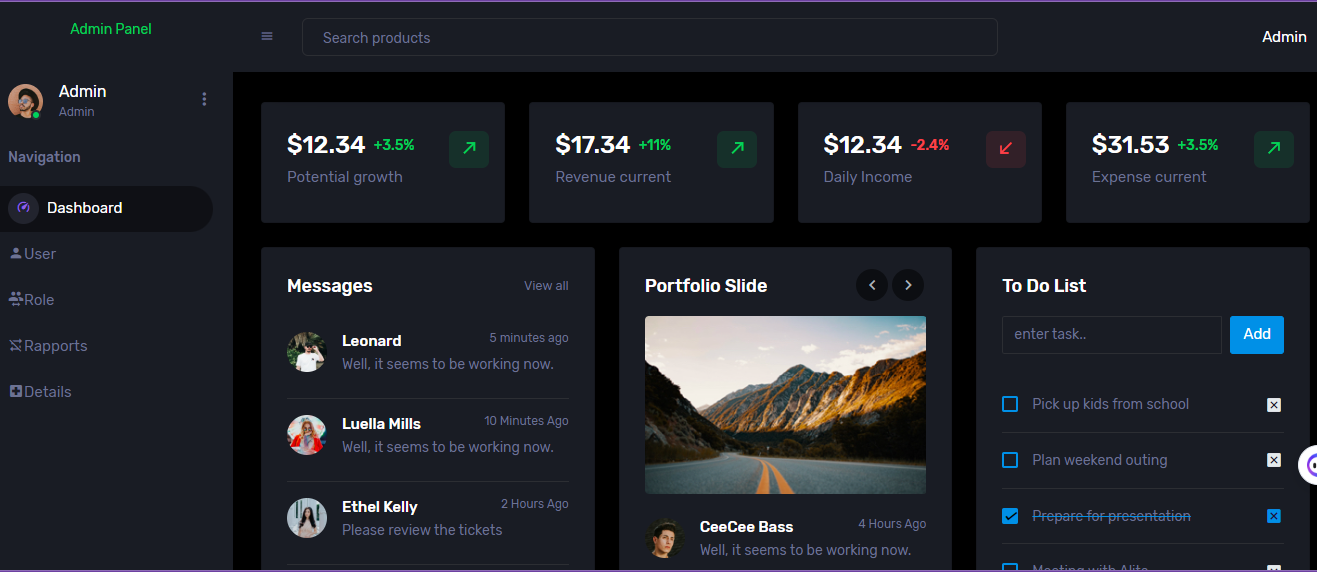1317x572 pixels.
Task: Toggle the sidebar hamburger menu icon
Action: coord(267,37)
